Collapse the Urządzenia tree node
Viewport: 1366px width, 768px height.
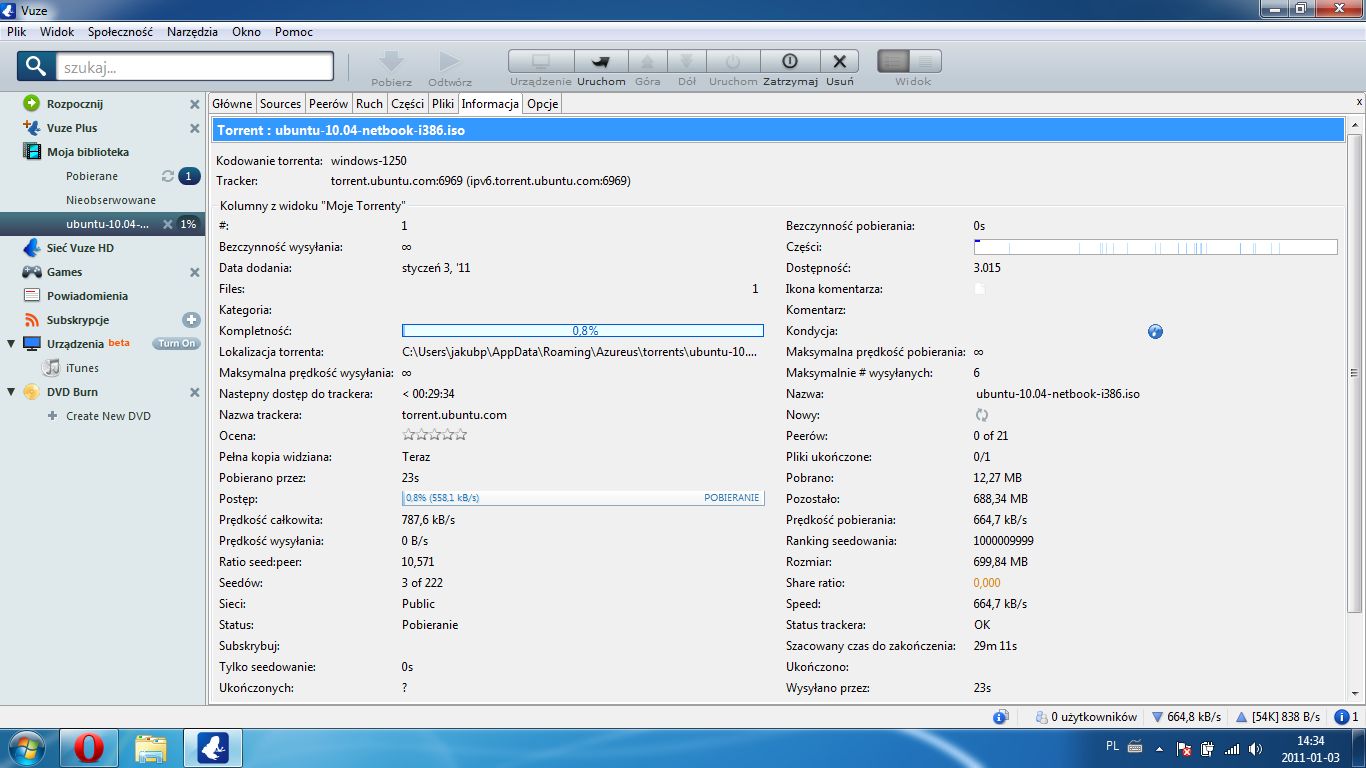click(11, 344)
